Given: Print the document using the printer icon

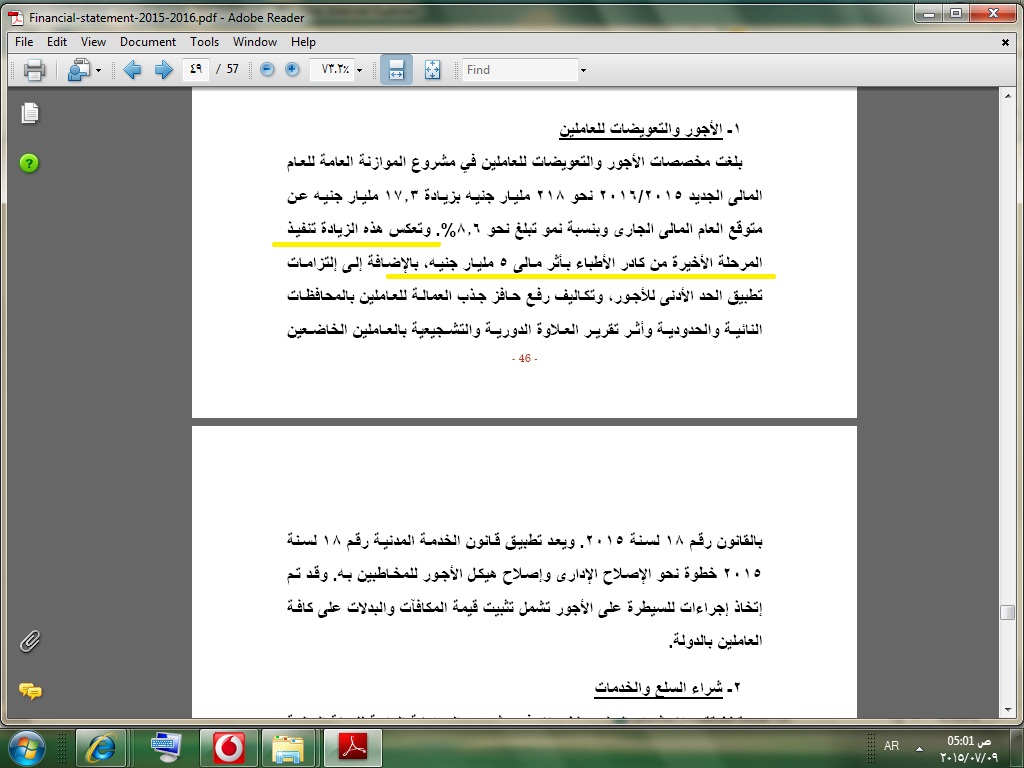Looking at the screenshot, I should [x=34, y=69].
